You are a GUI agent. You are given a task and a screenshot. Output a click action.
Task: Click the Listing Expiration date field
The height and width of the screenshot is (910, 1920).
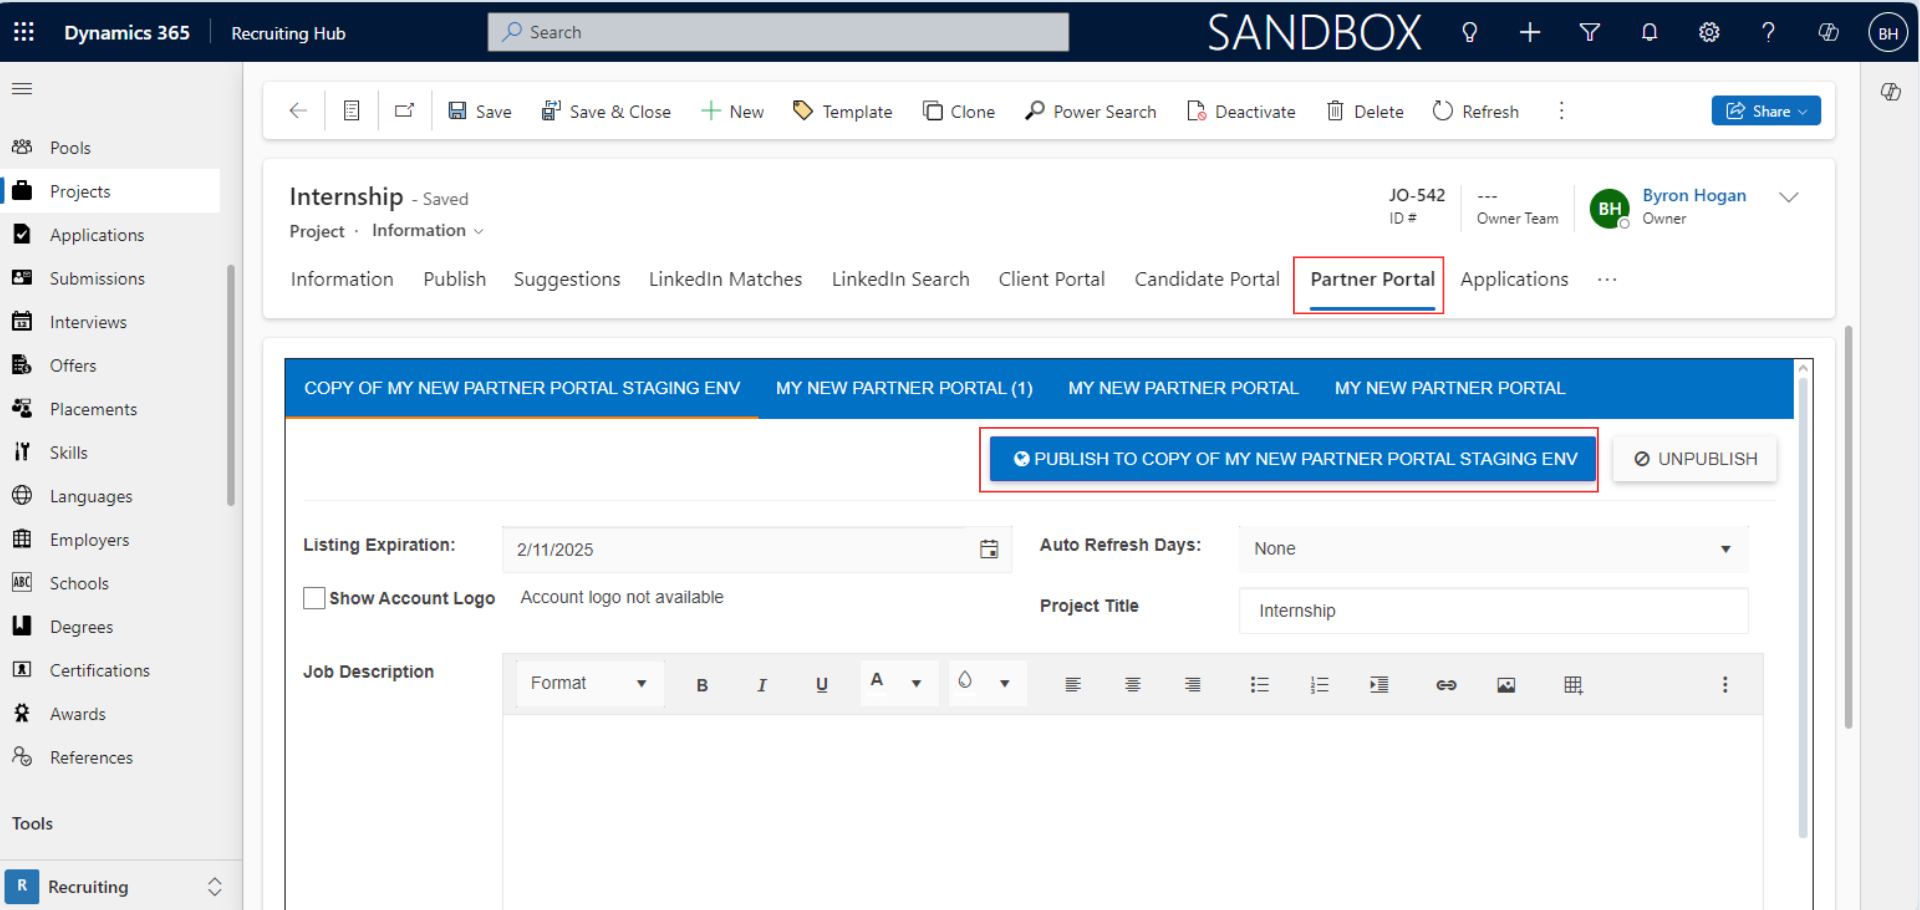point(757,549)
